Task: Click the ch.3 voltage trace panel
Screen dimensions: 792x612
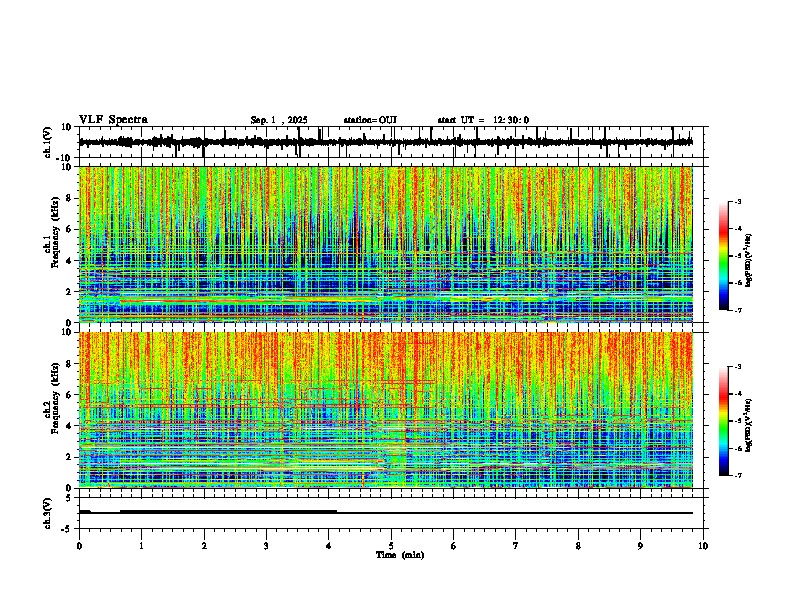Action: coord(391,513)
